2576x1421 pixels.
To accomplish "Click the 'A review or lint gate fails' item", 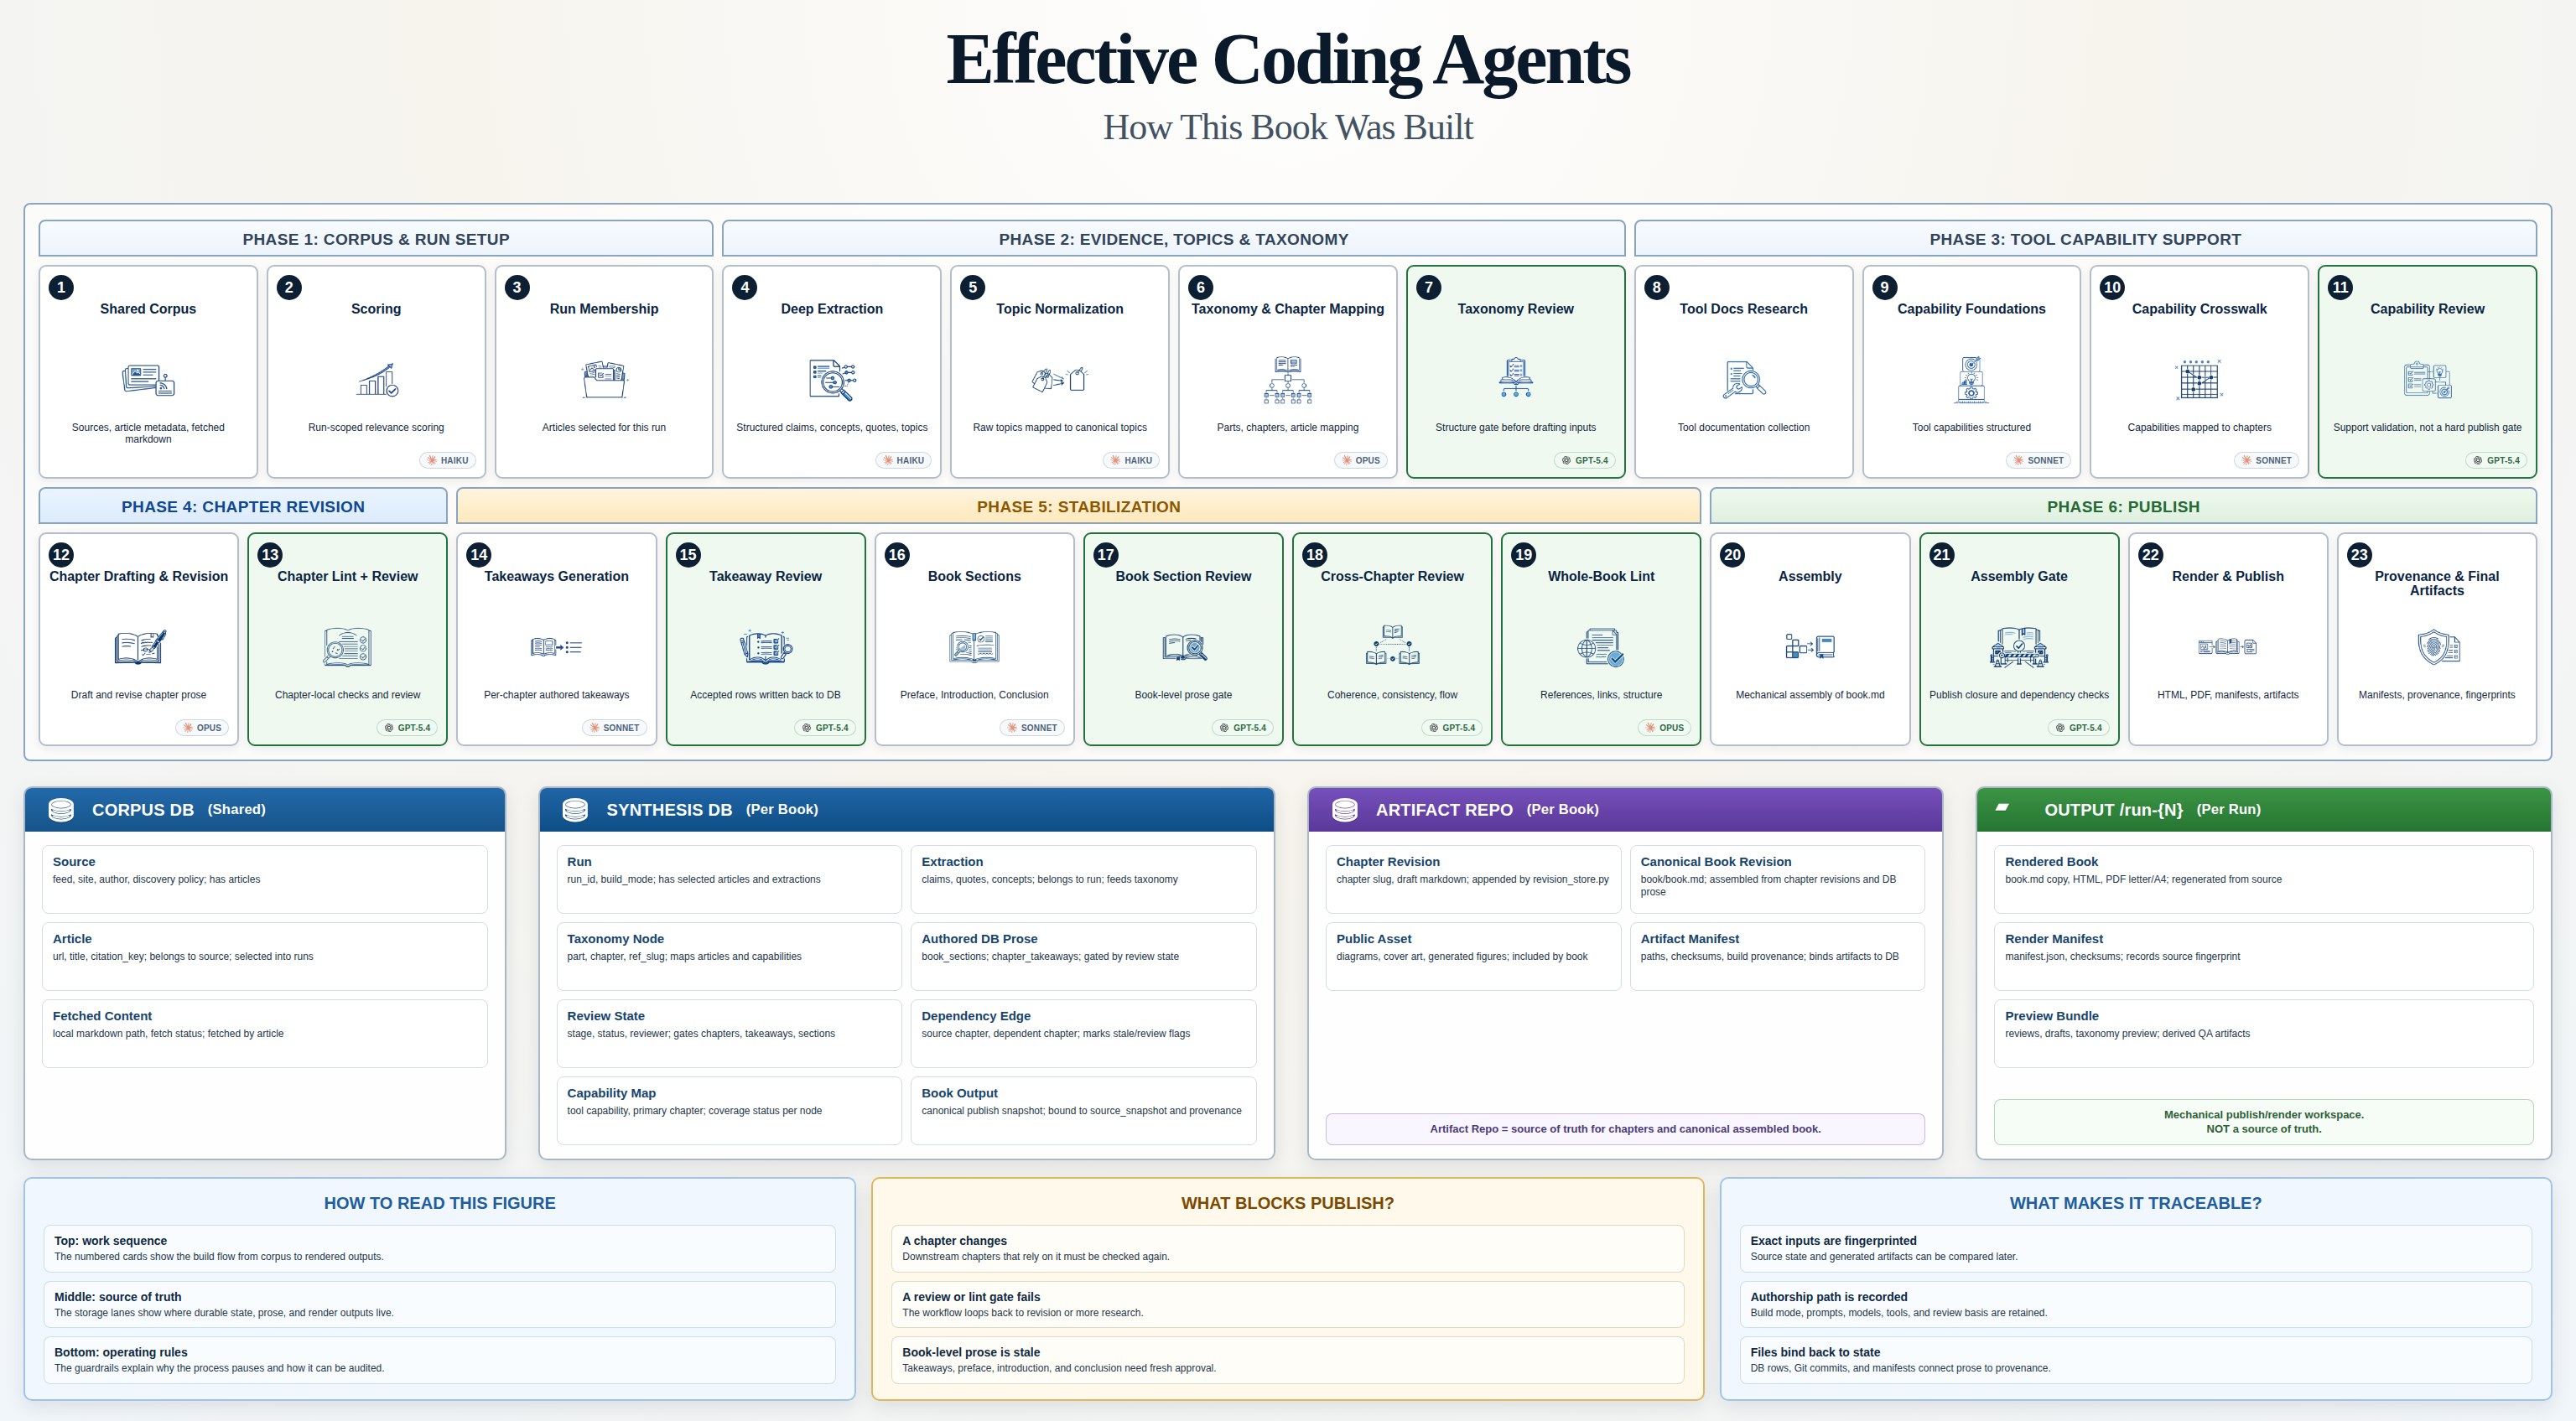I will [x=1287, y=1304].
